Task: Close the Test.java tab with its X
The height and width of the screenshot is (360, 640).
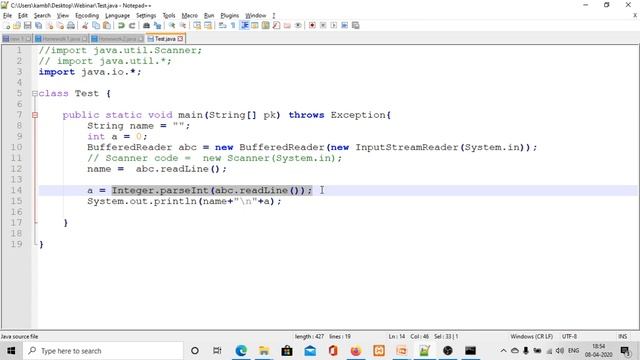Action: (180, 39)
